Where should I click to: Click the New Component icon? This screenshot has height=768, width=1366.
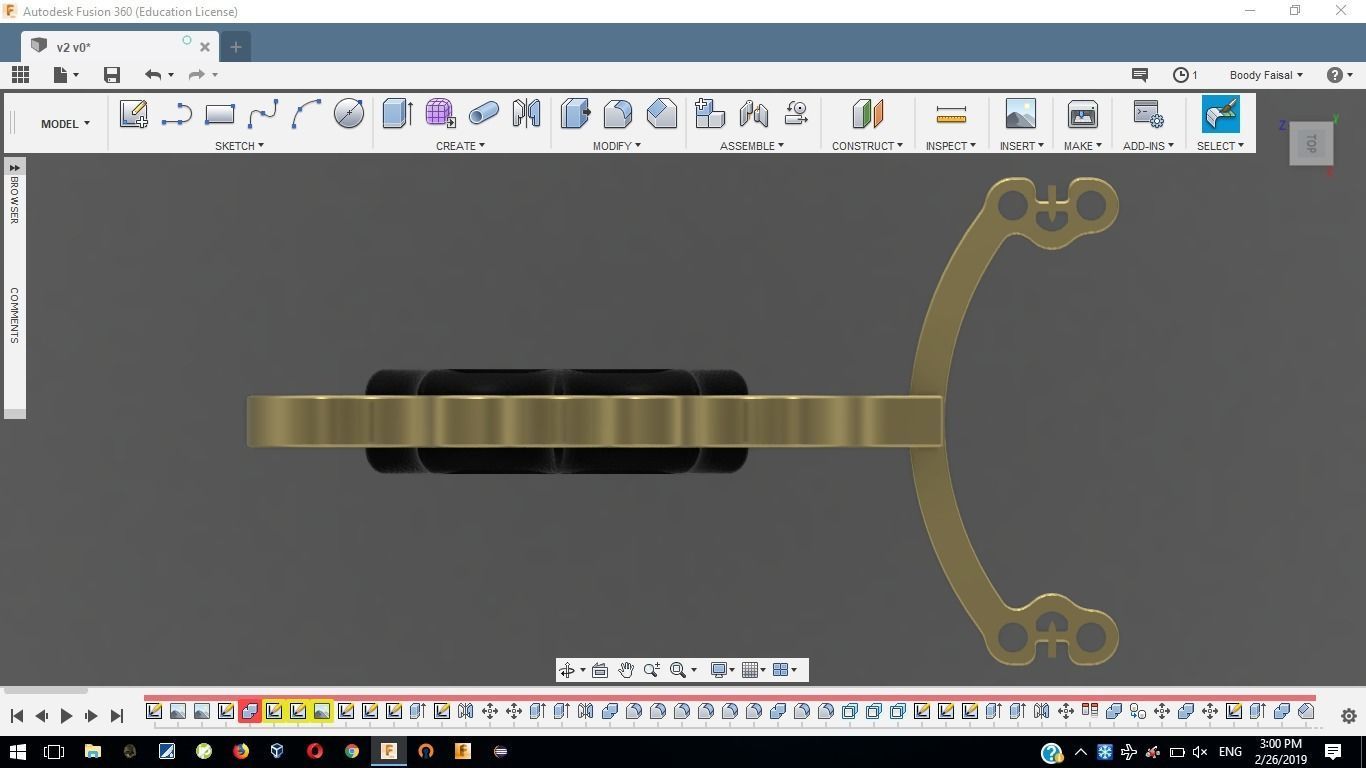pos(709,113)
